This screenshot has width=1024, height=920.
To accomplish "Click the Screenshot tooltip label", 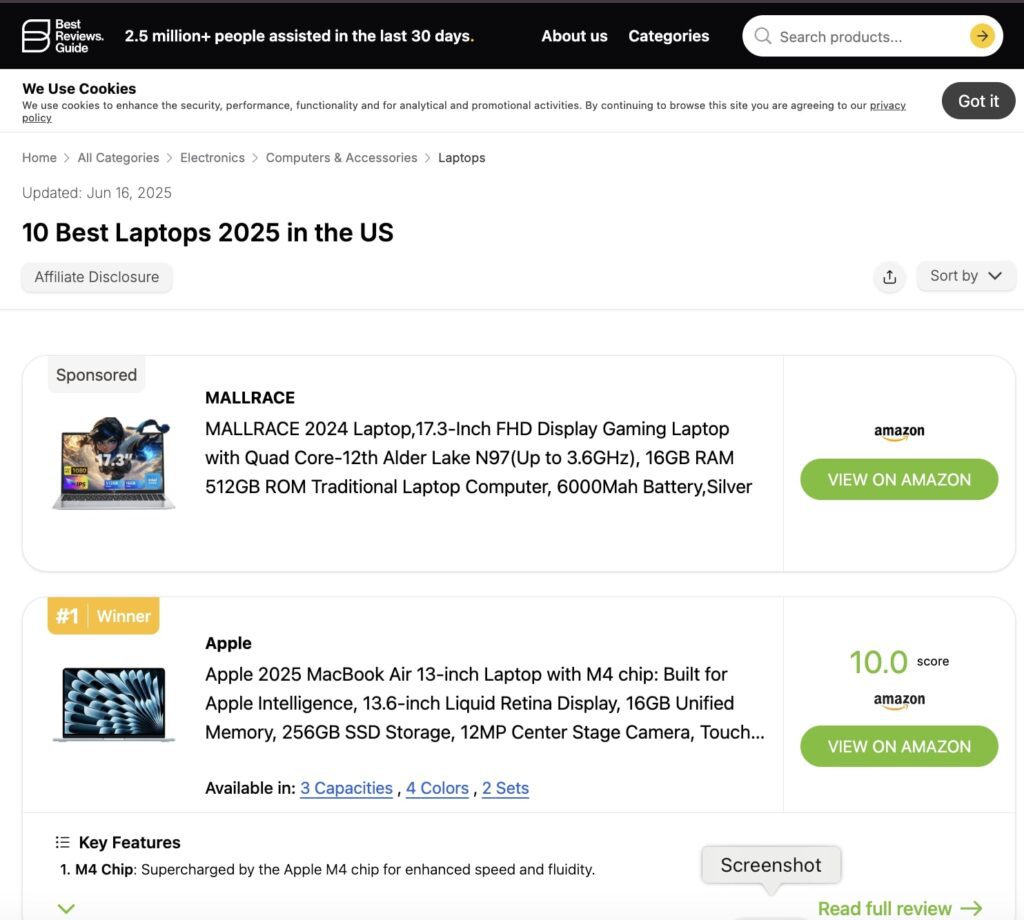I will click(x=771, y=864).
